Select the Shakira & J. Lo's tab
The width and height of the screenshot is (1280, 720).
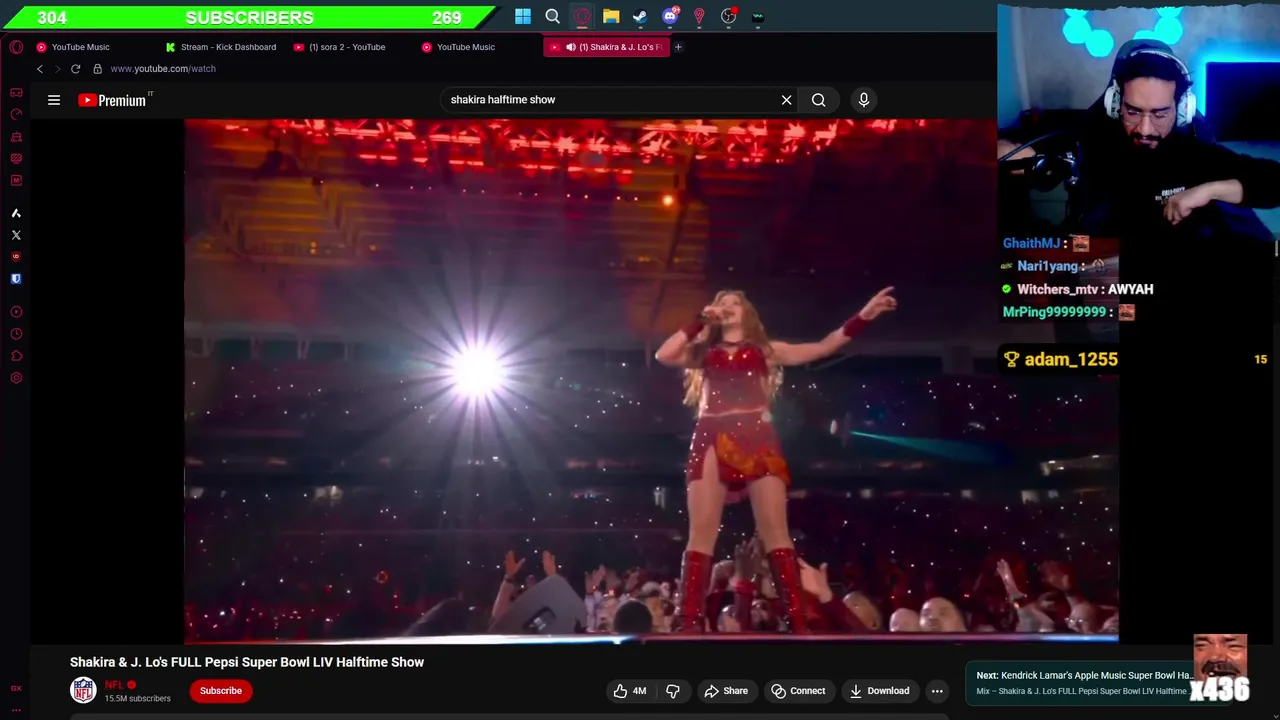click(x=606, y=47)
